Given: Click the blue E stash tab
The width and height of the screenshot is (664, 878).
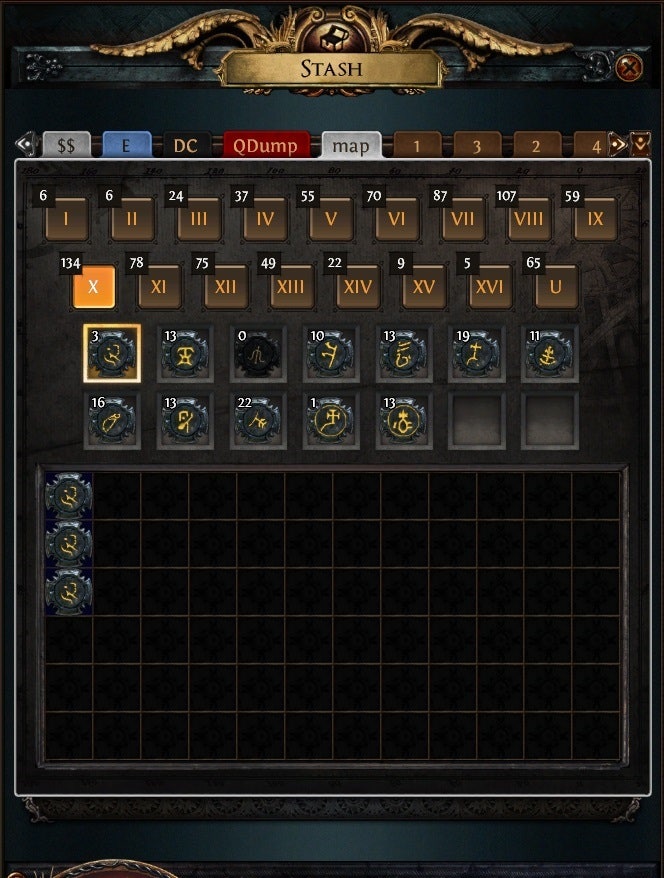Looking at the screenshot, I should click(127, 146).
